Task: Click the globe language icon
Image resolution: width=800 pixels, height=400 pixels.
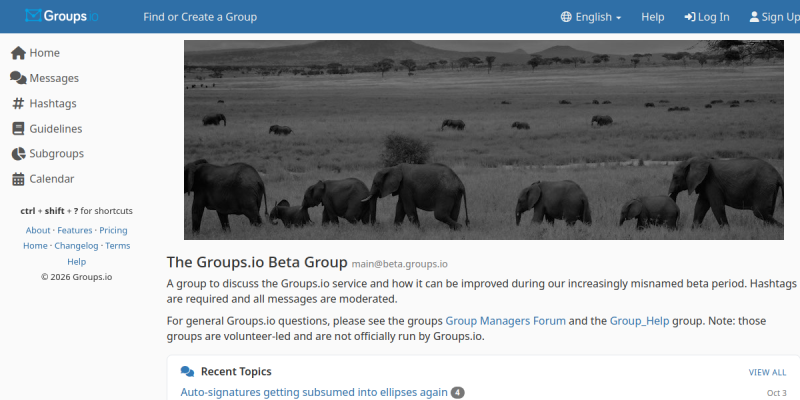Action: click(566, 17)
